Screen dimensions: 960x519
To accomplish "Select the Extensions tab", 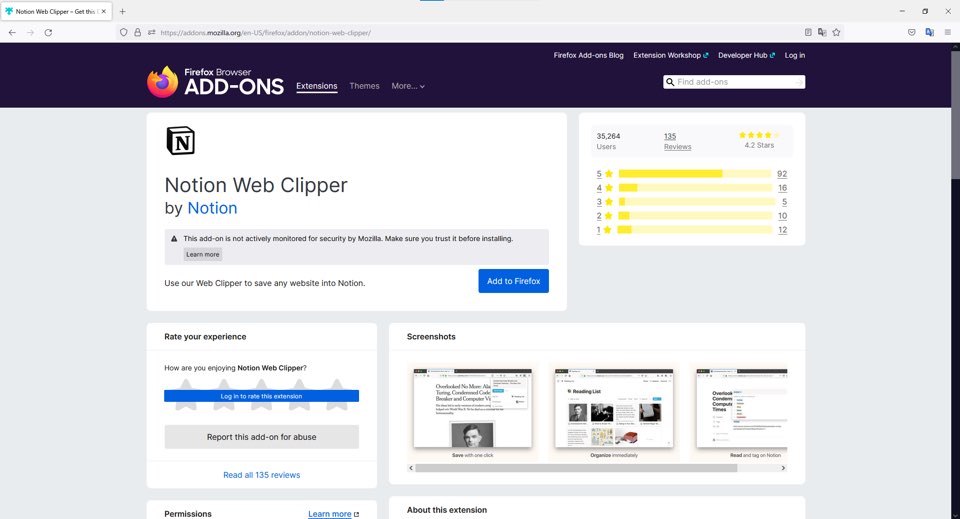I will 317,86.
